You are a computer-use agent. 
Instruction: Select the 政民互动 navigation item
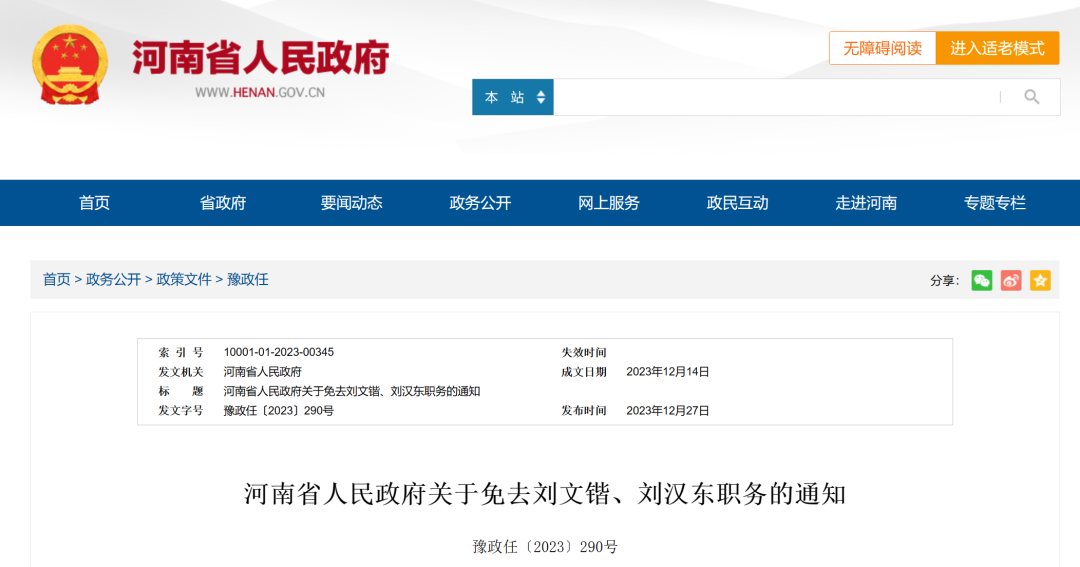(738, 203)
